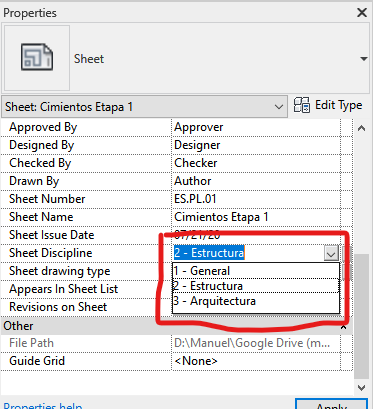Open the type selector dropdown arrow beside Sheet

coord(364,59)
